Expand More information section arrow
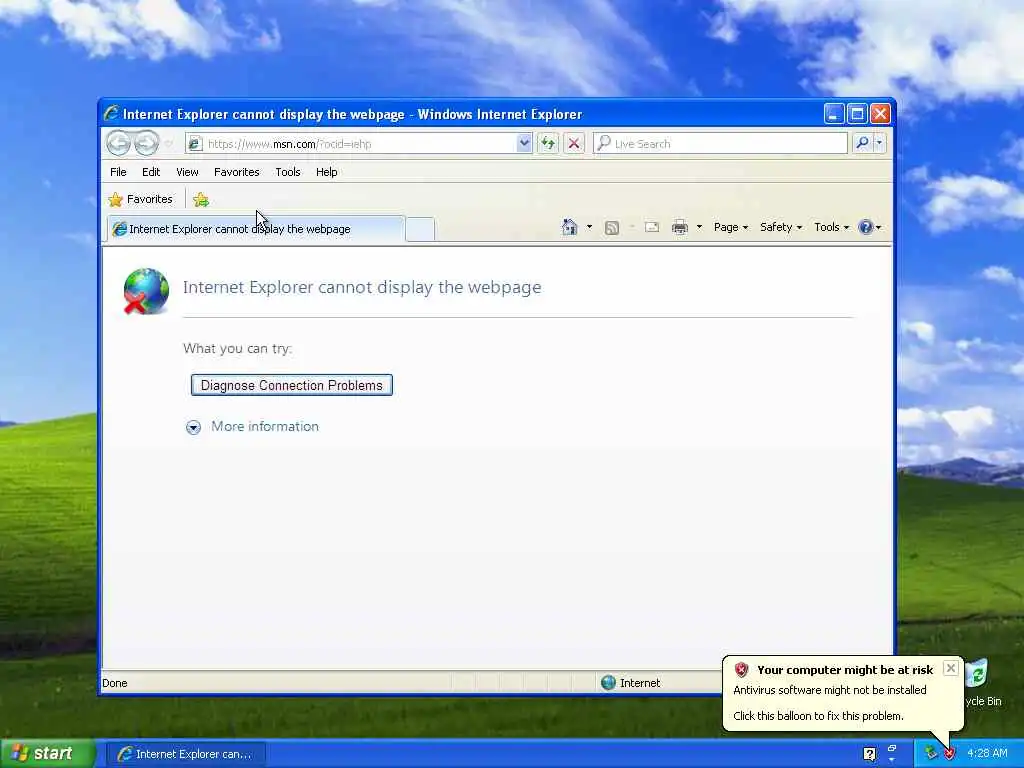 pos(193,427)
